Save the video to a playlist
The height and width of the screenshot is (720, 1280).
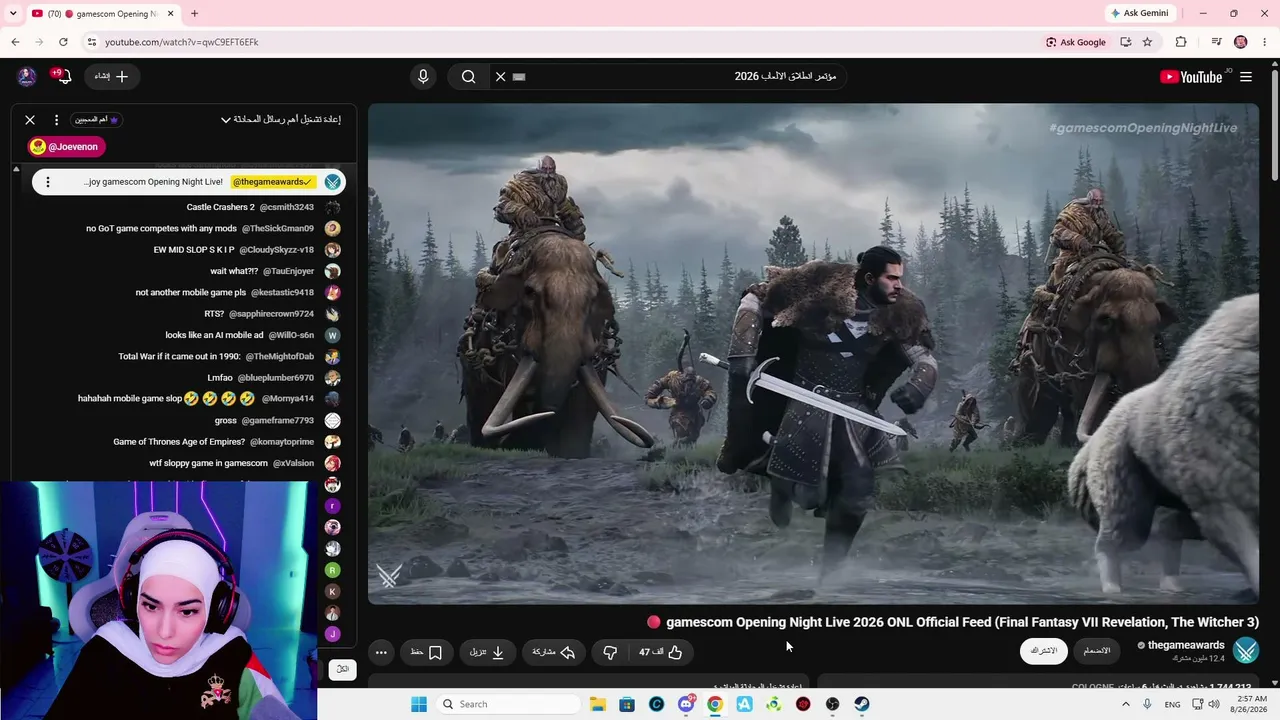tap(427, 652)
